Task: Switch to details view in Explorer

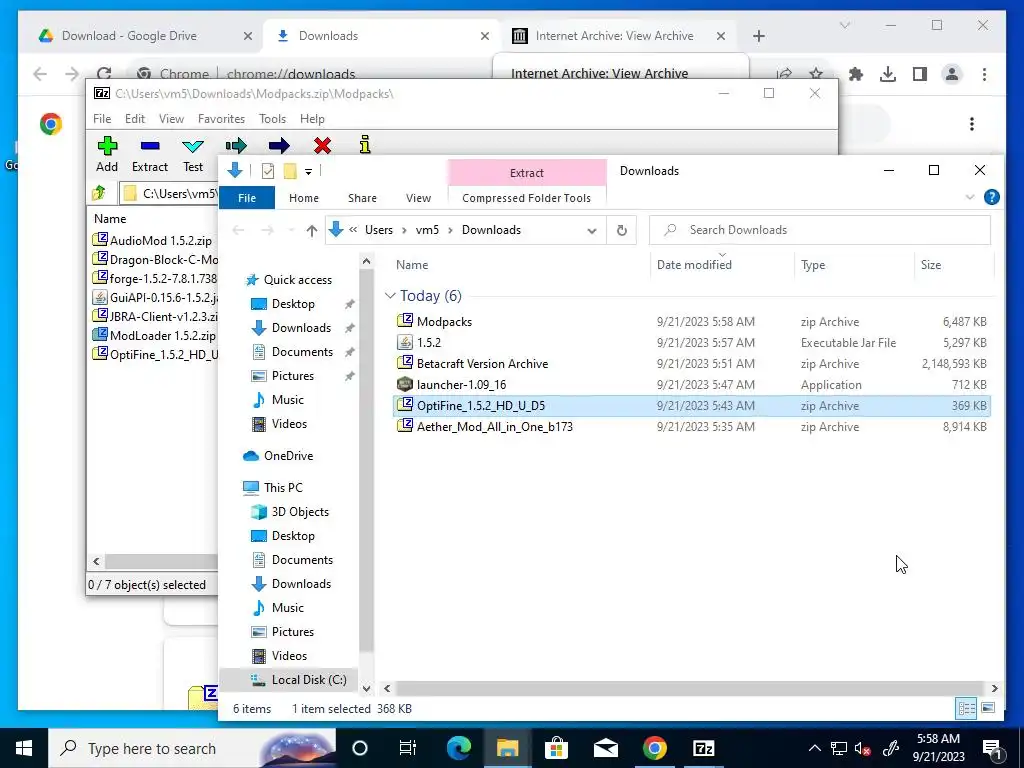Action: [x=967, y=708]
